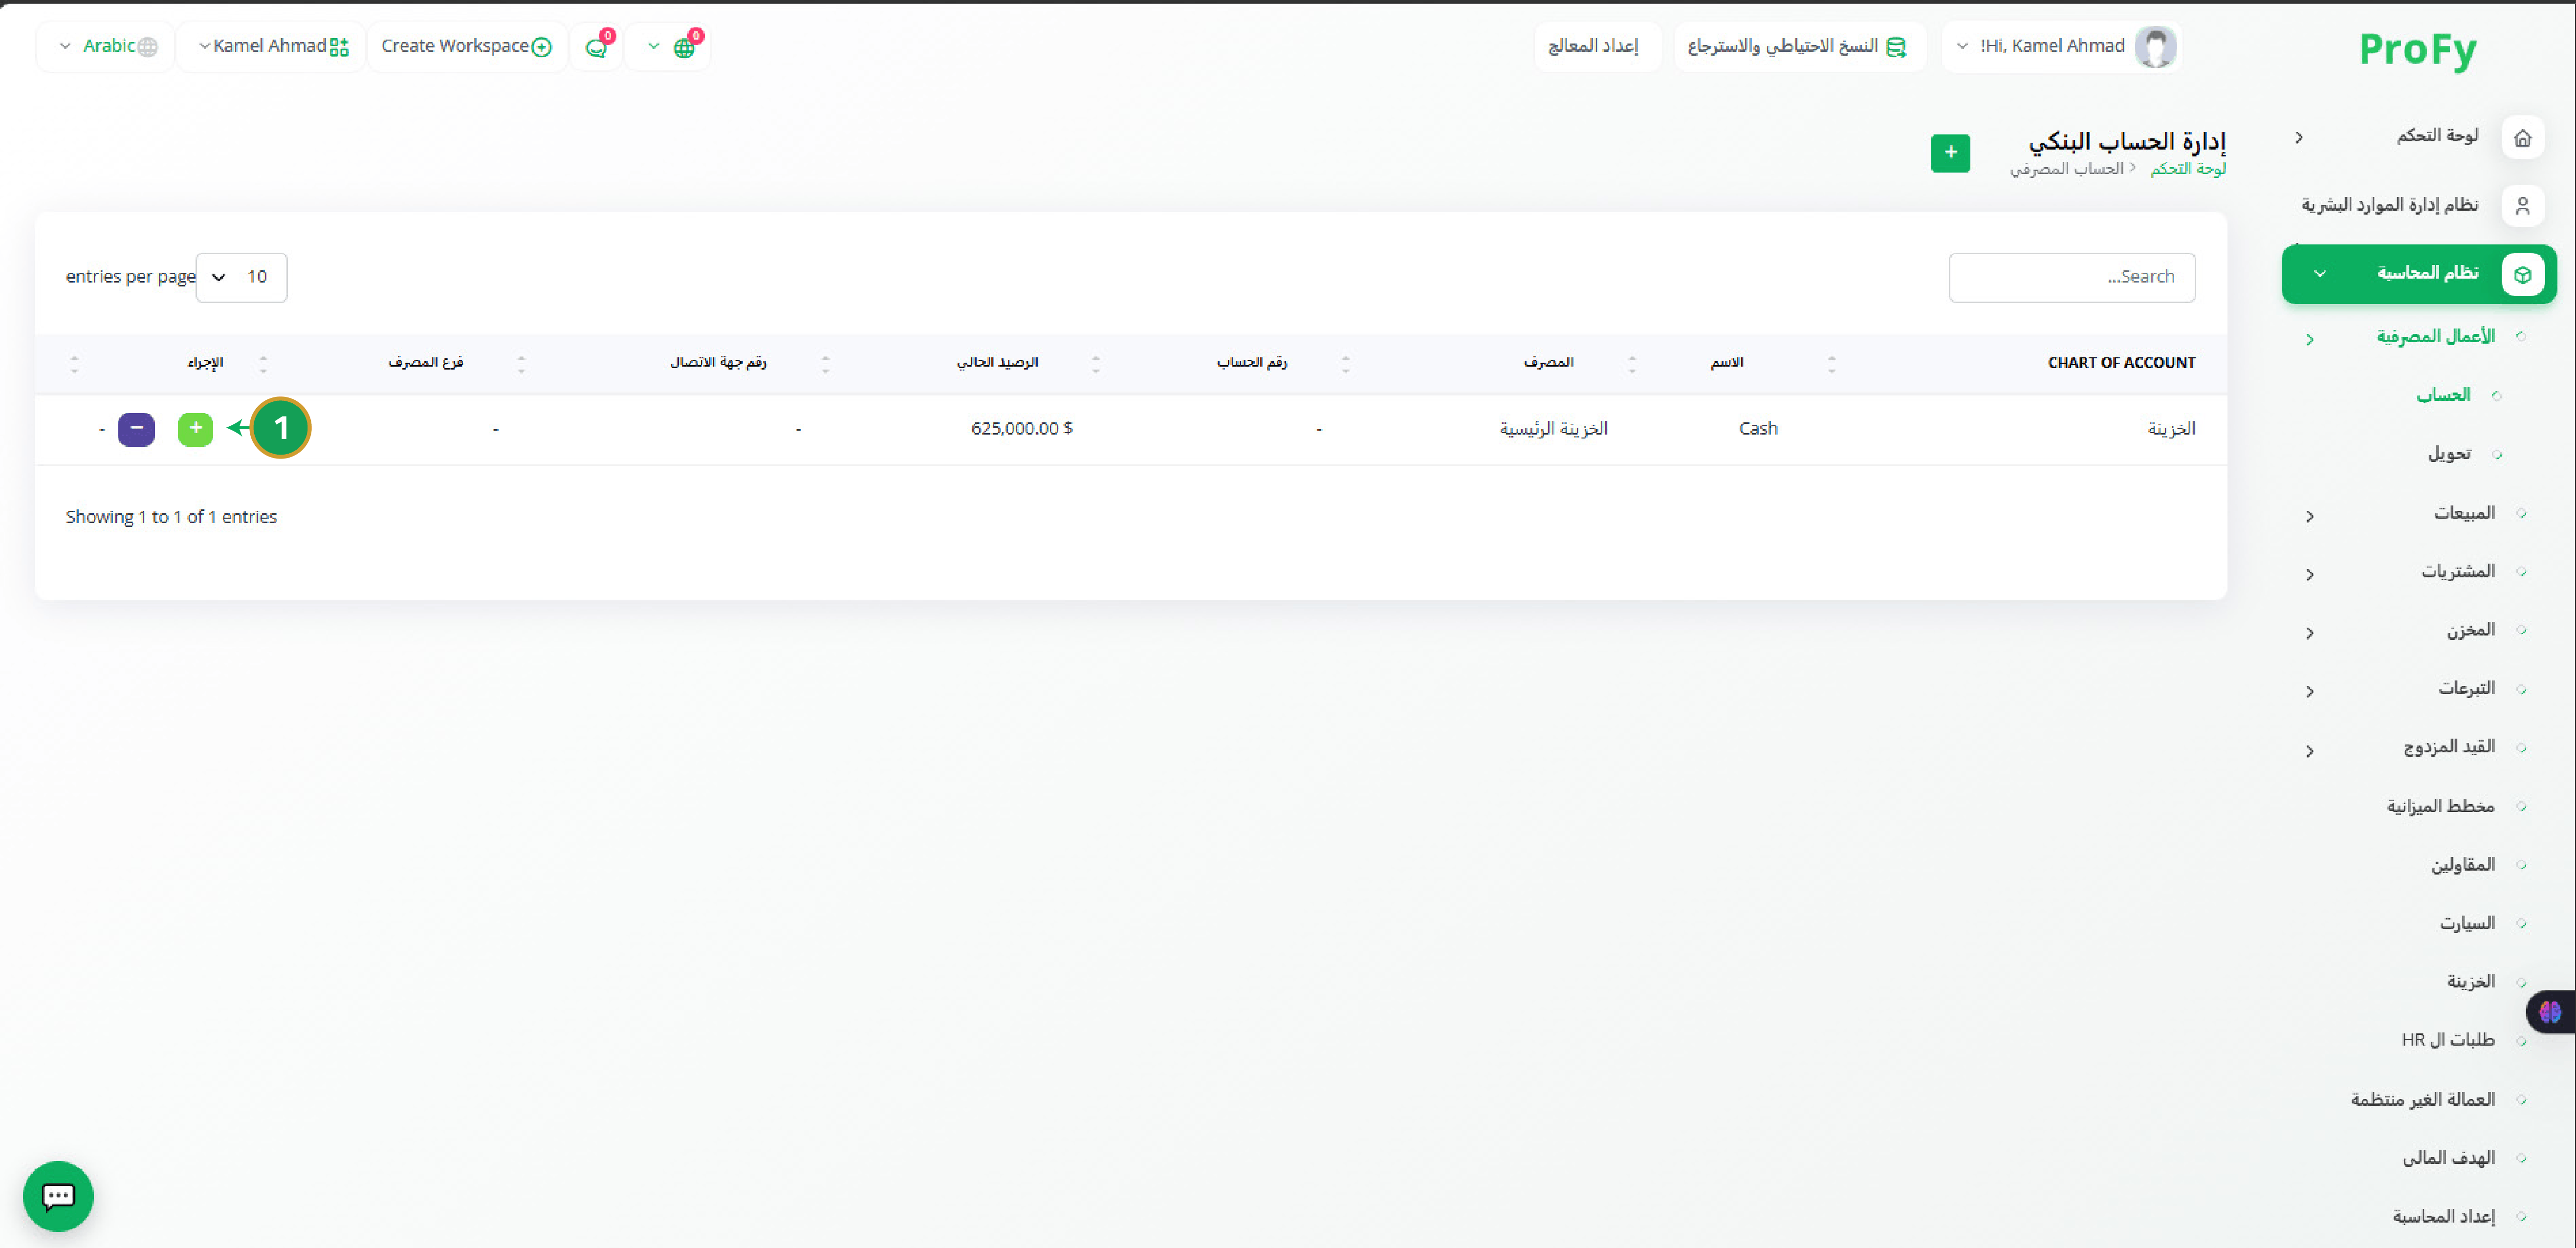The width and height of the screenshot is (2576, 1248).
Task: Sort by رقم جهة الاتصال column
Action: (718, 363)
